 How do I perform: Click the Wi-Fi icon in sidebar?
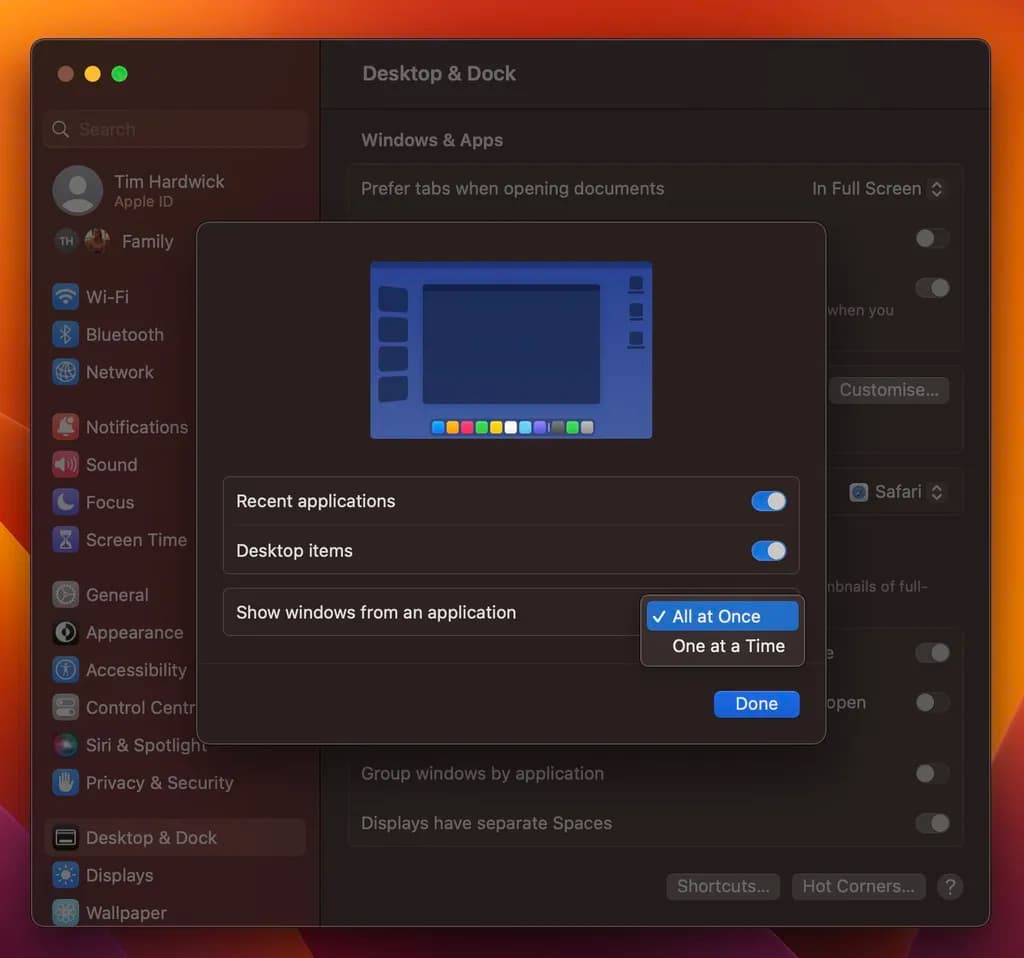66,297
